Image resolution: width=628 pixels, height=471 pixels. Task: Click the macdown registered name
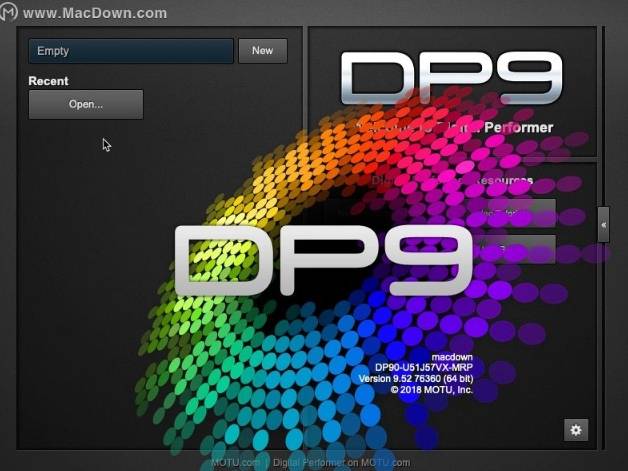(x=452, y=357)
